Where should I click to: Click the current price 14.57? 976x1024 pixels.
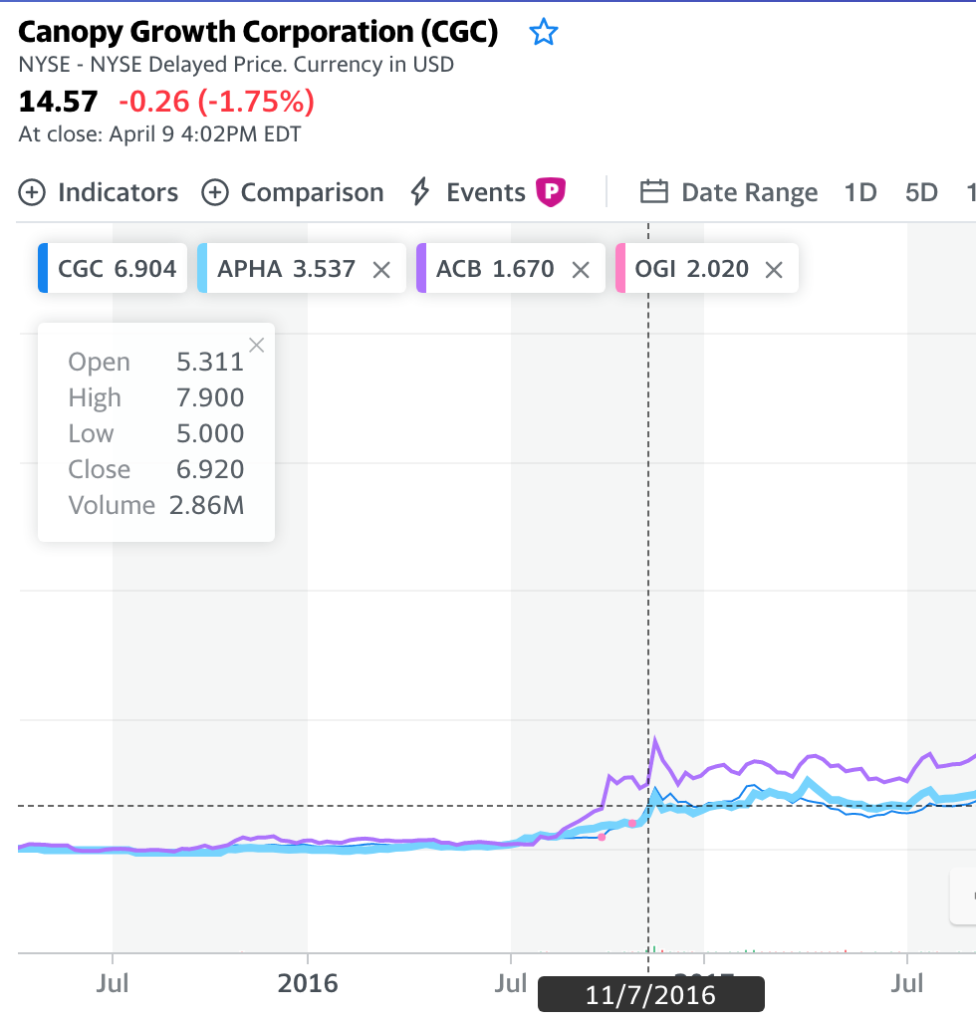pos(58,102)
